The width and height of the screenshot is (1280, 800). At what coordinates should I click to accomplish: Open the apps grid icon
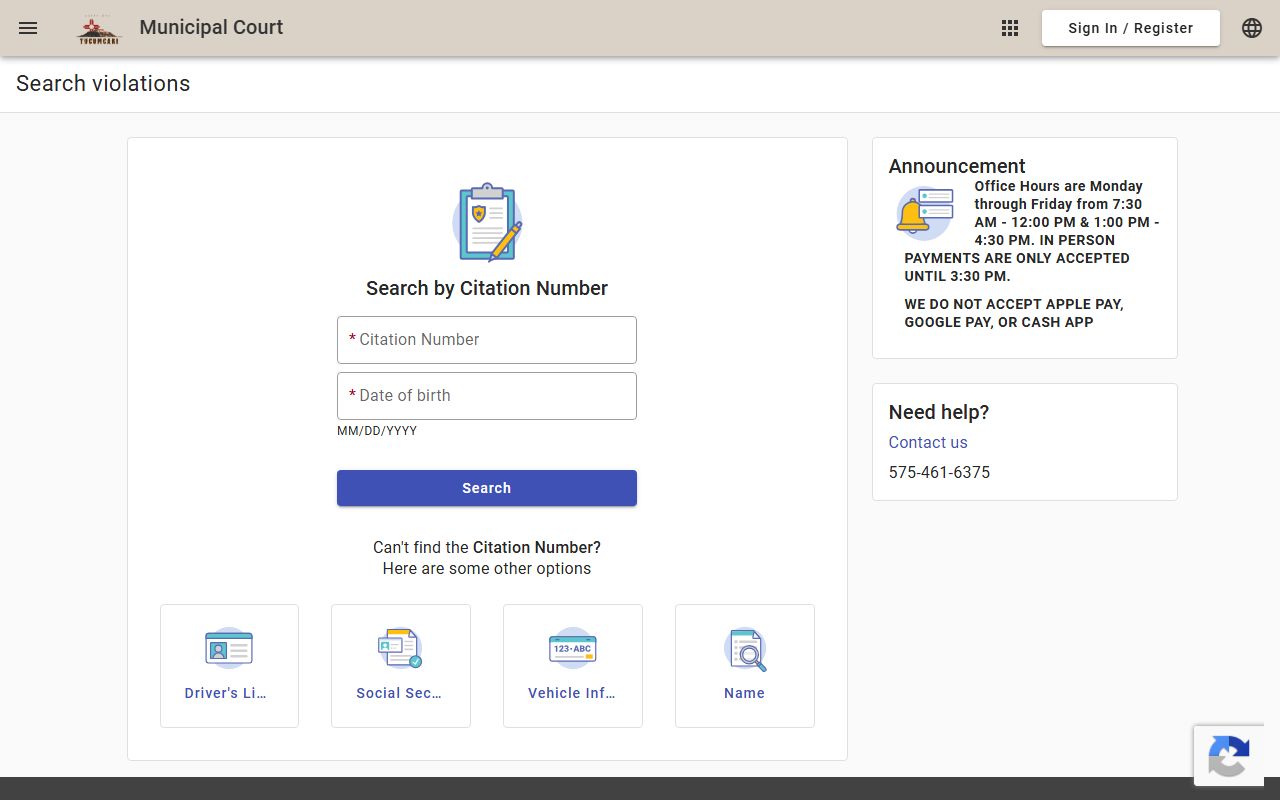coord(1010,28)
